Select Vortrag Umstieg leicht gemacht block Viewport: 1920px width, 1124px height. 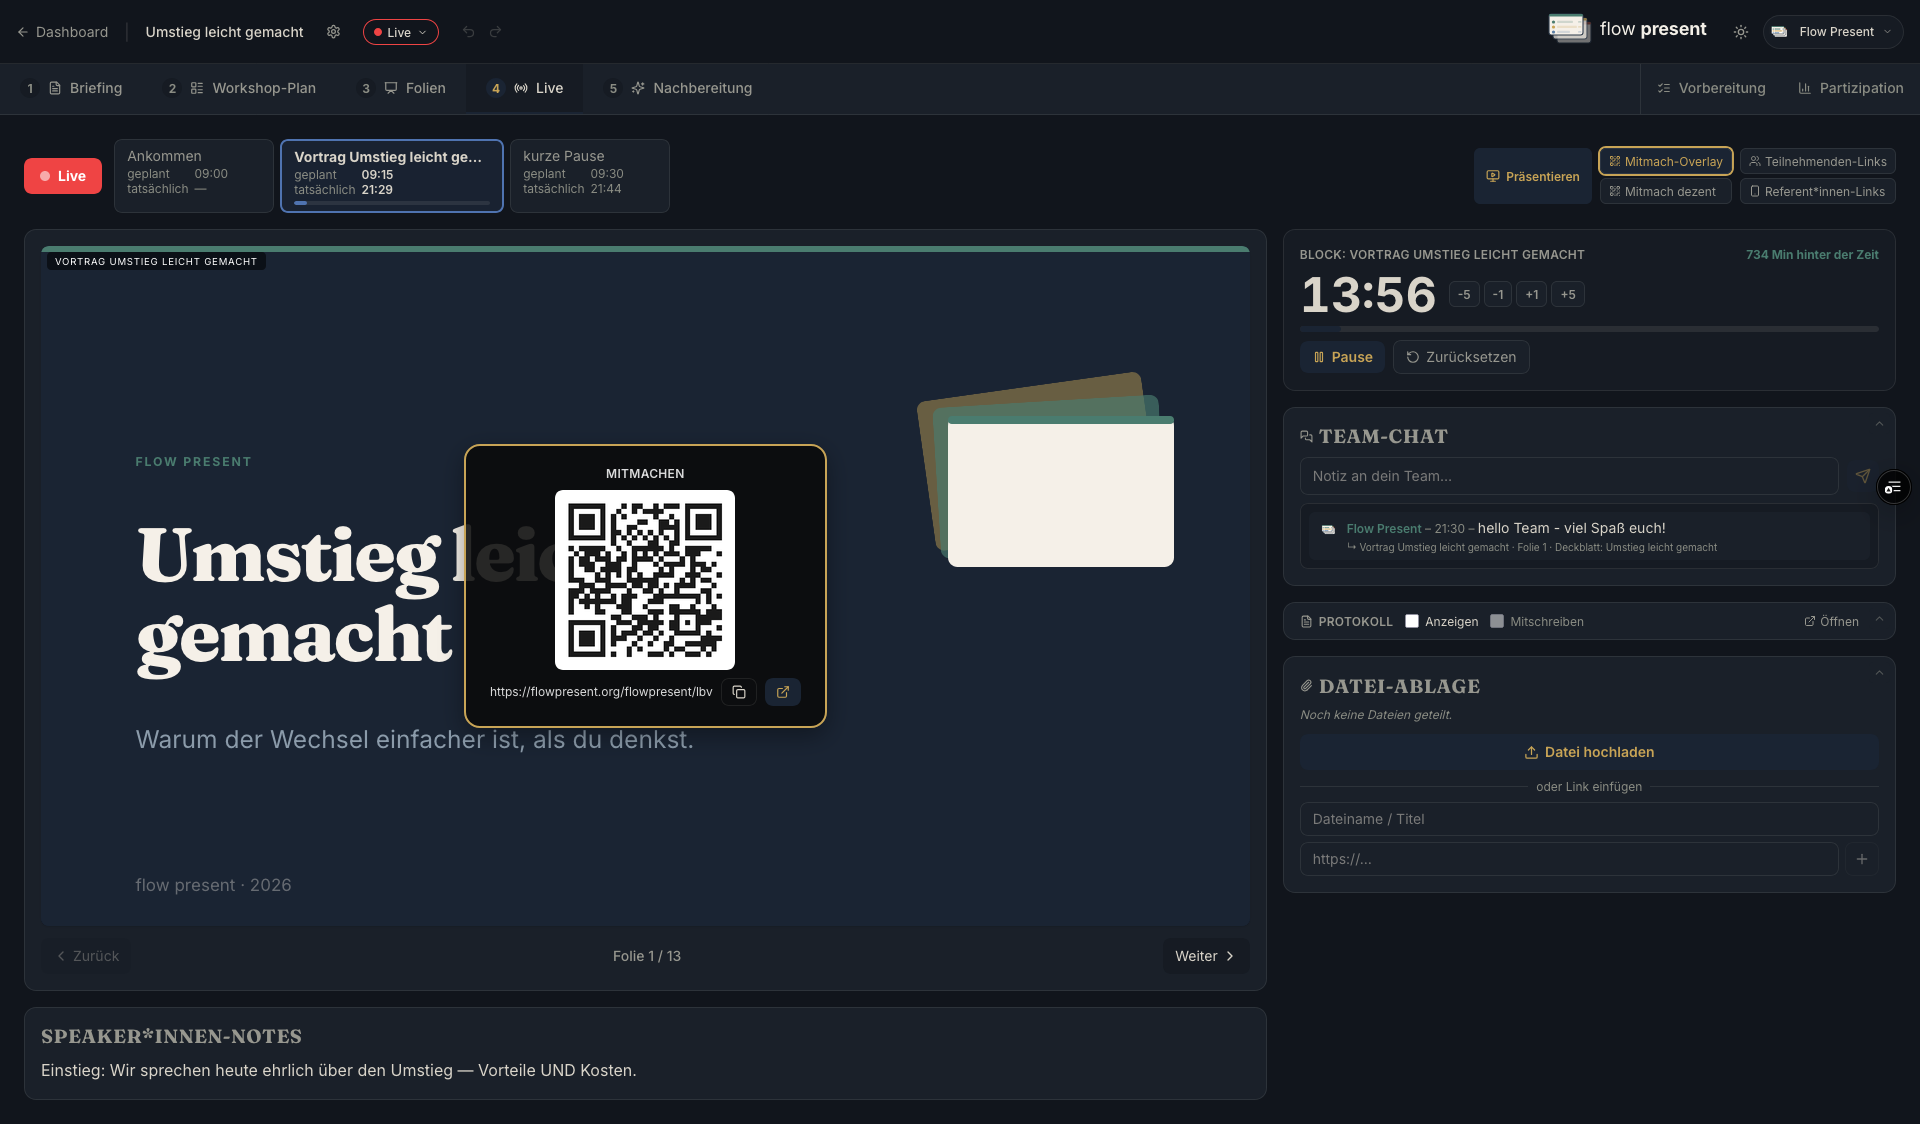[392, 176]
